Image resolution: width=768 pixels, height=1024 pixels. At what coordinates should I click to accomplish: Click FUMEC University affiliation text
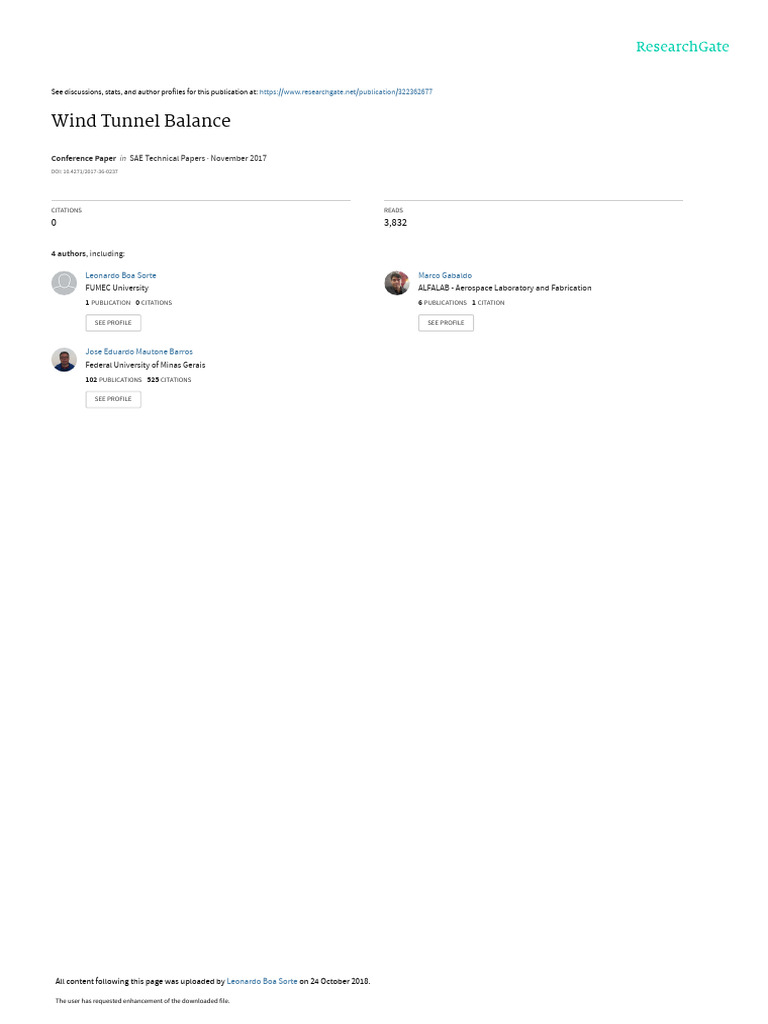[117, 288]
